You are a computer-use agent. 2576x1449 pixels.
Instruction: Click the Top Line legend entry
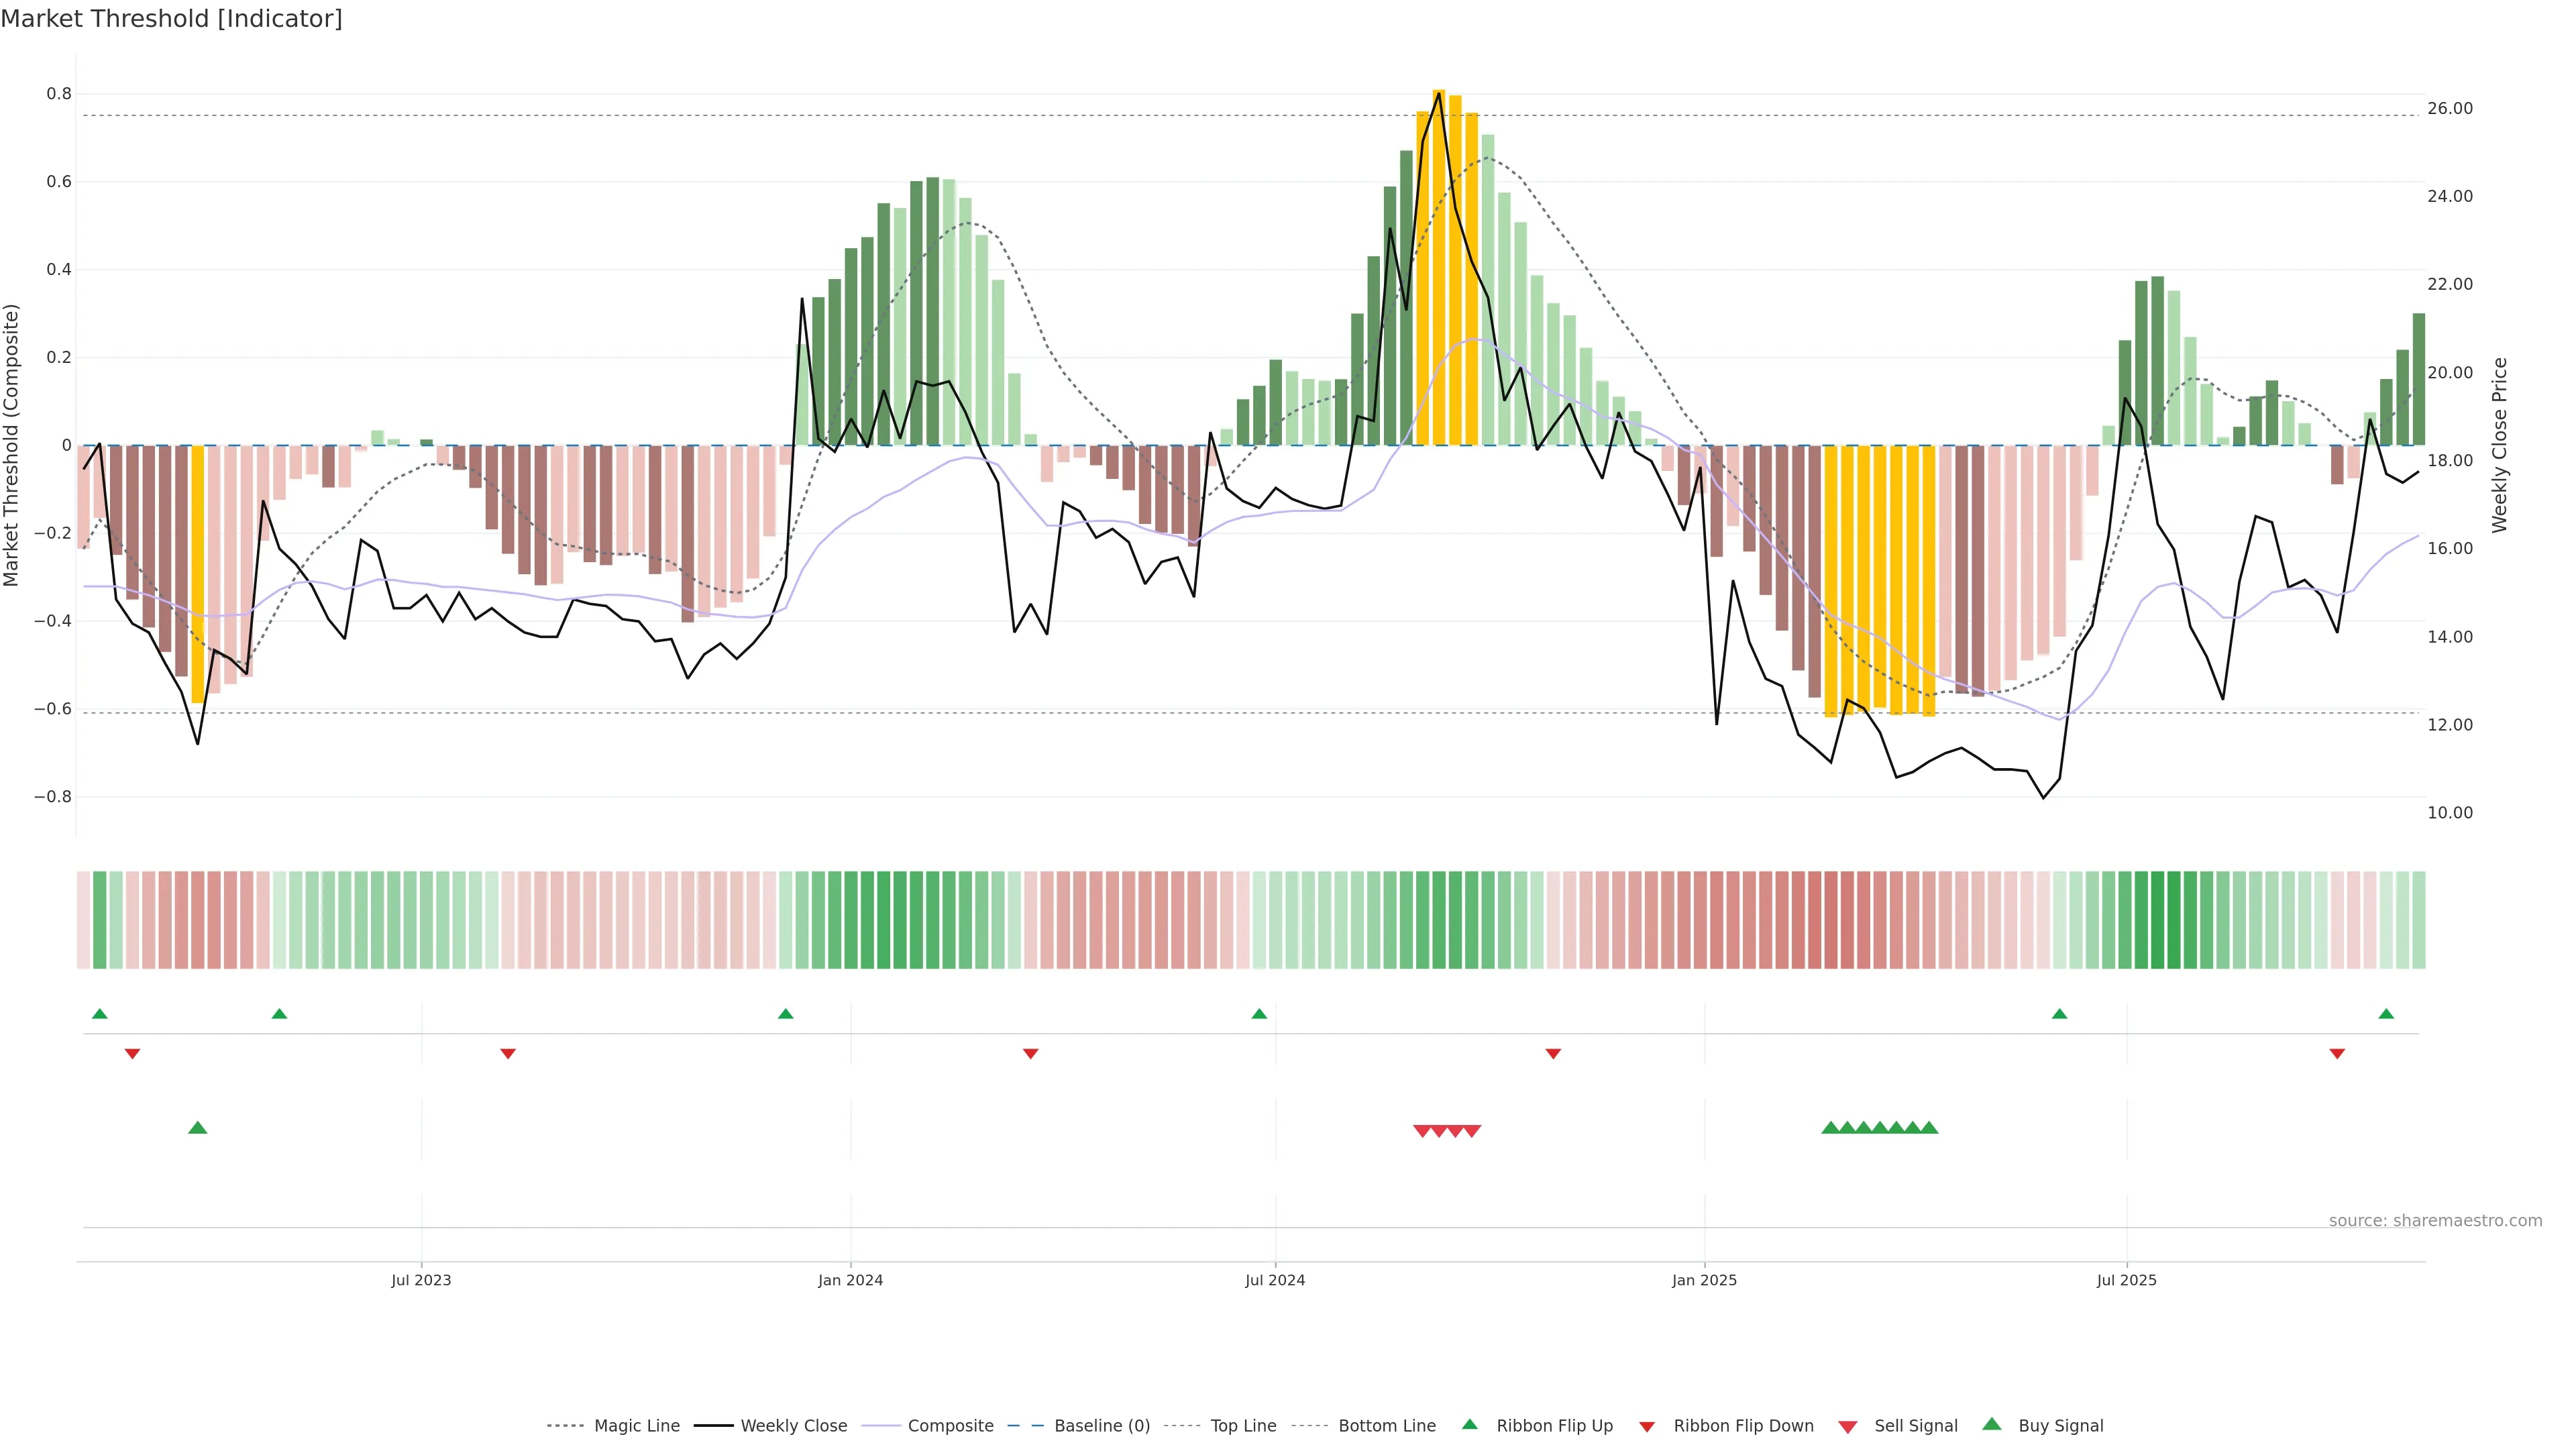[x=1243, y=1426]
